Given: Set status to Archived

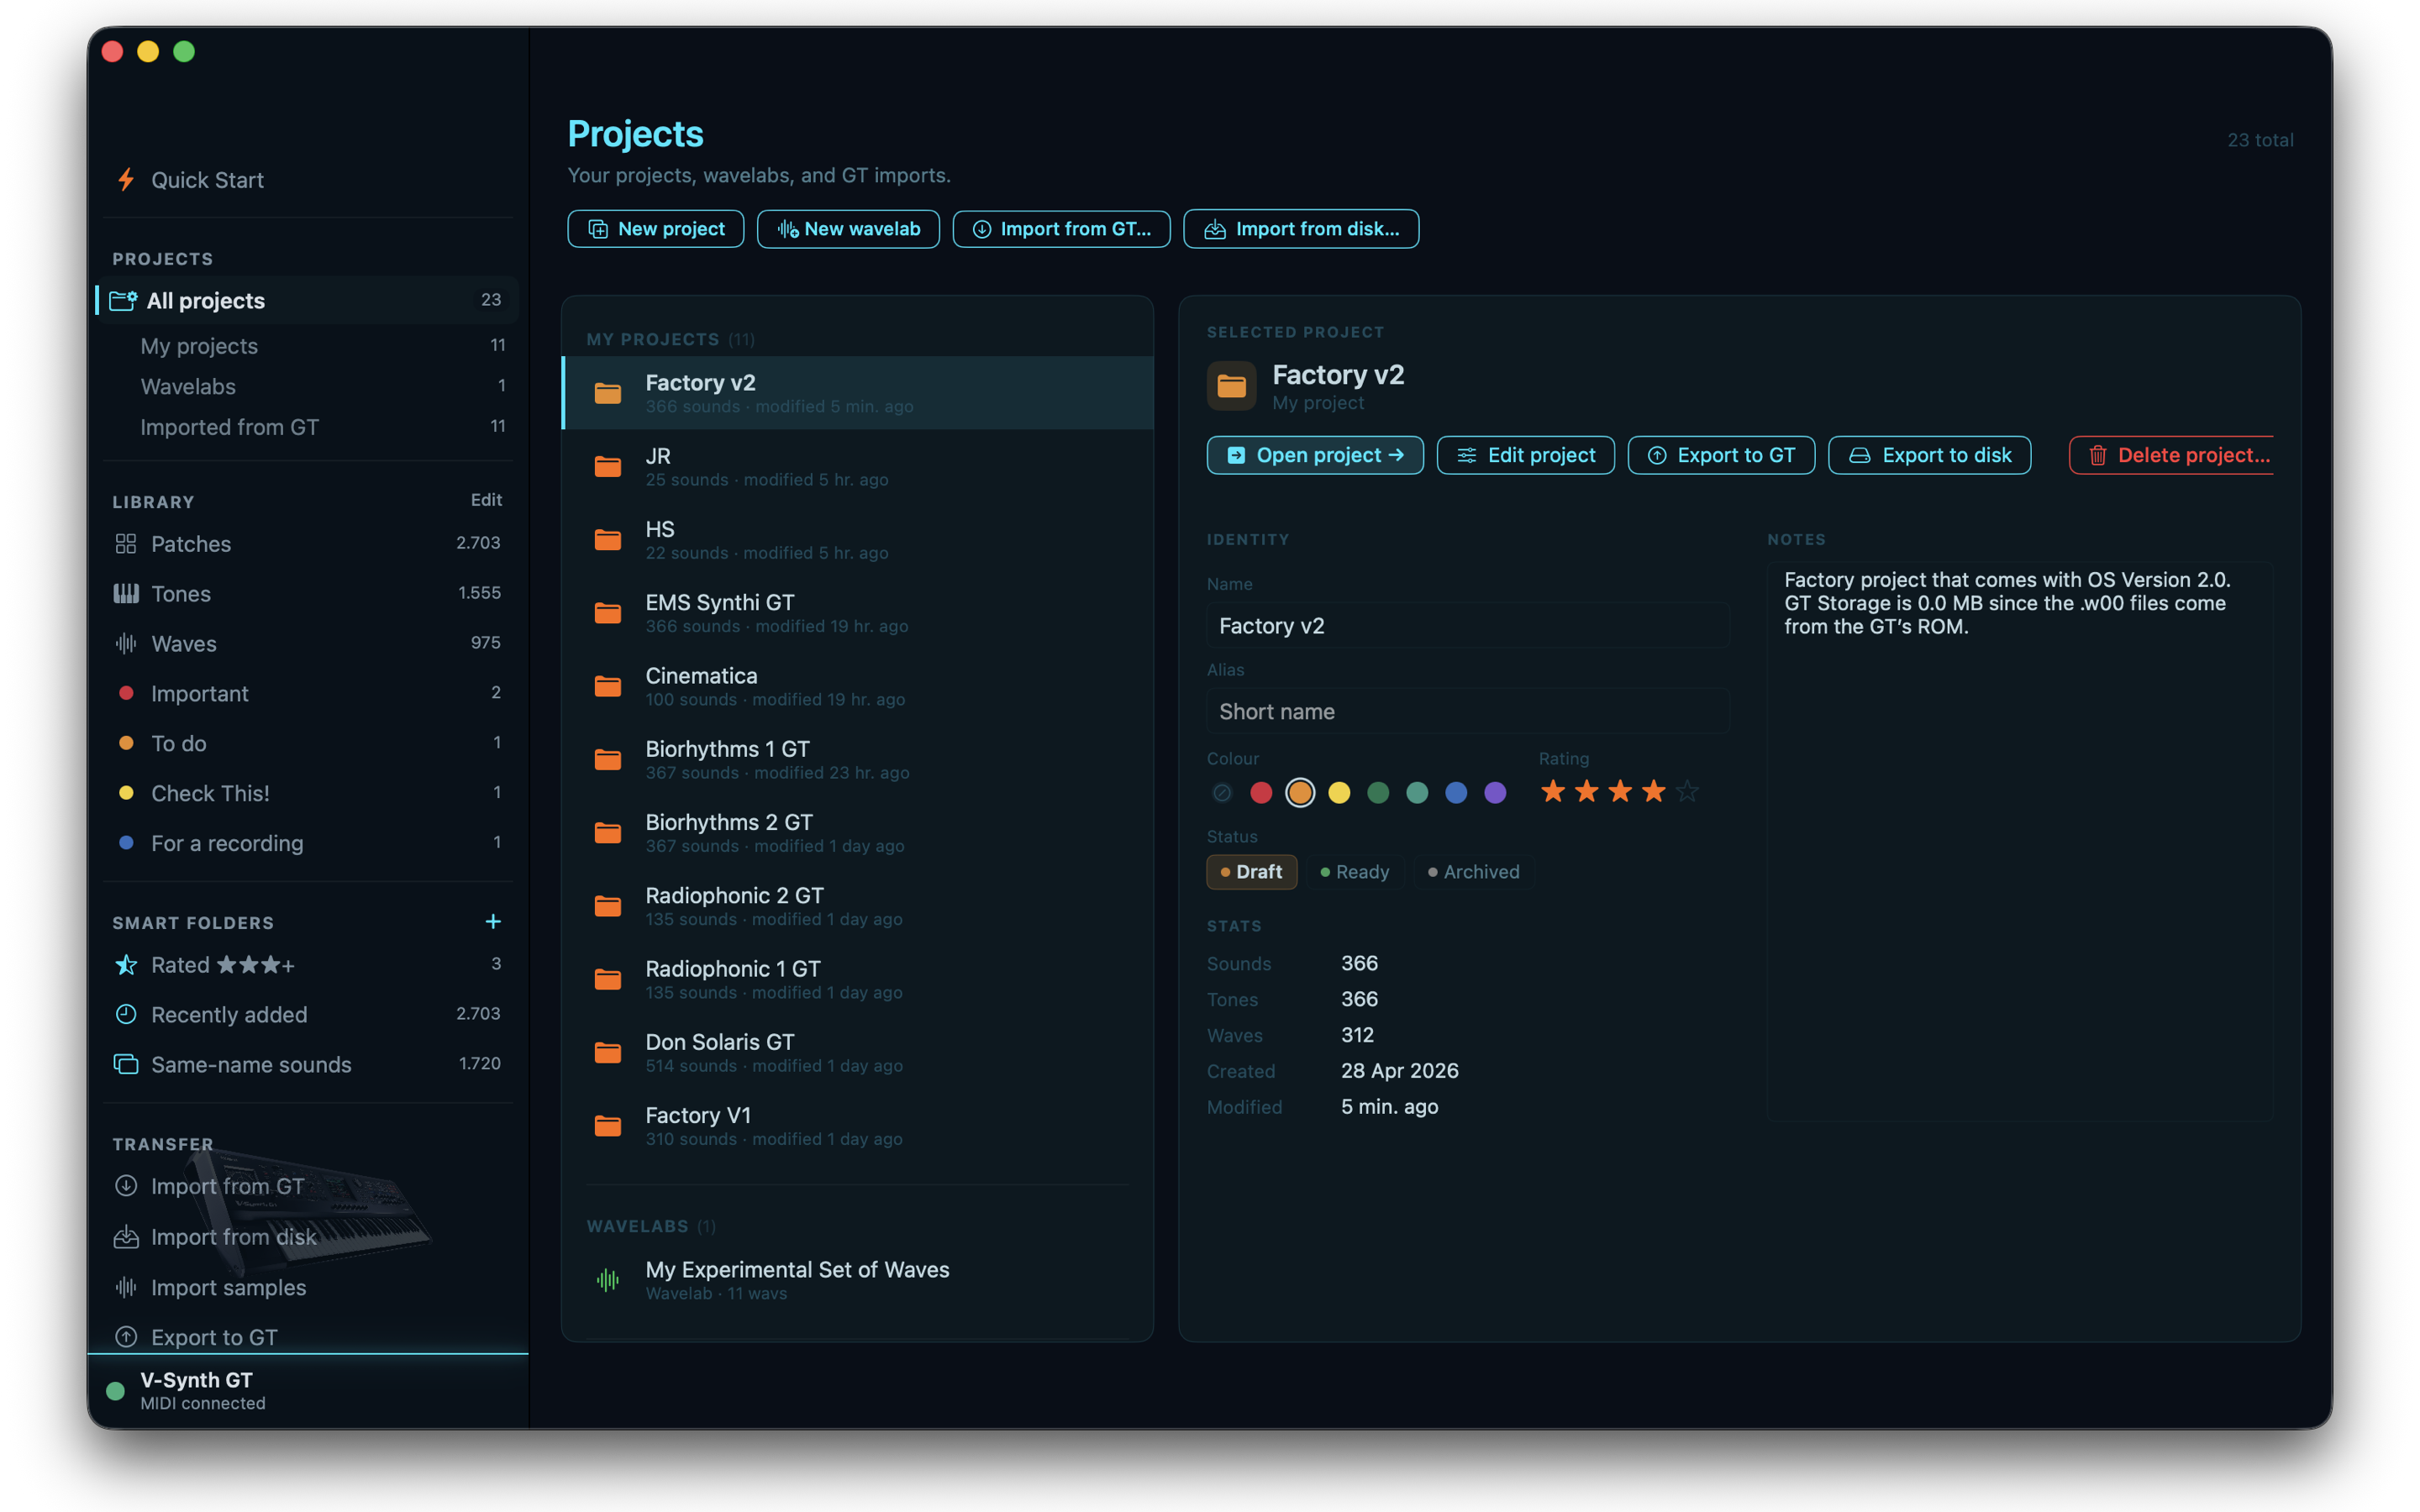Looking at the screenshot, I should click(1474, 872).
